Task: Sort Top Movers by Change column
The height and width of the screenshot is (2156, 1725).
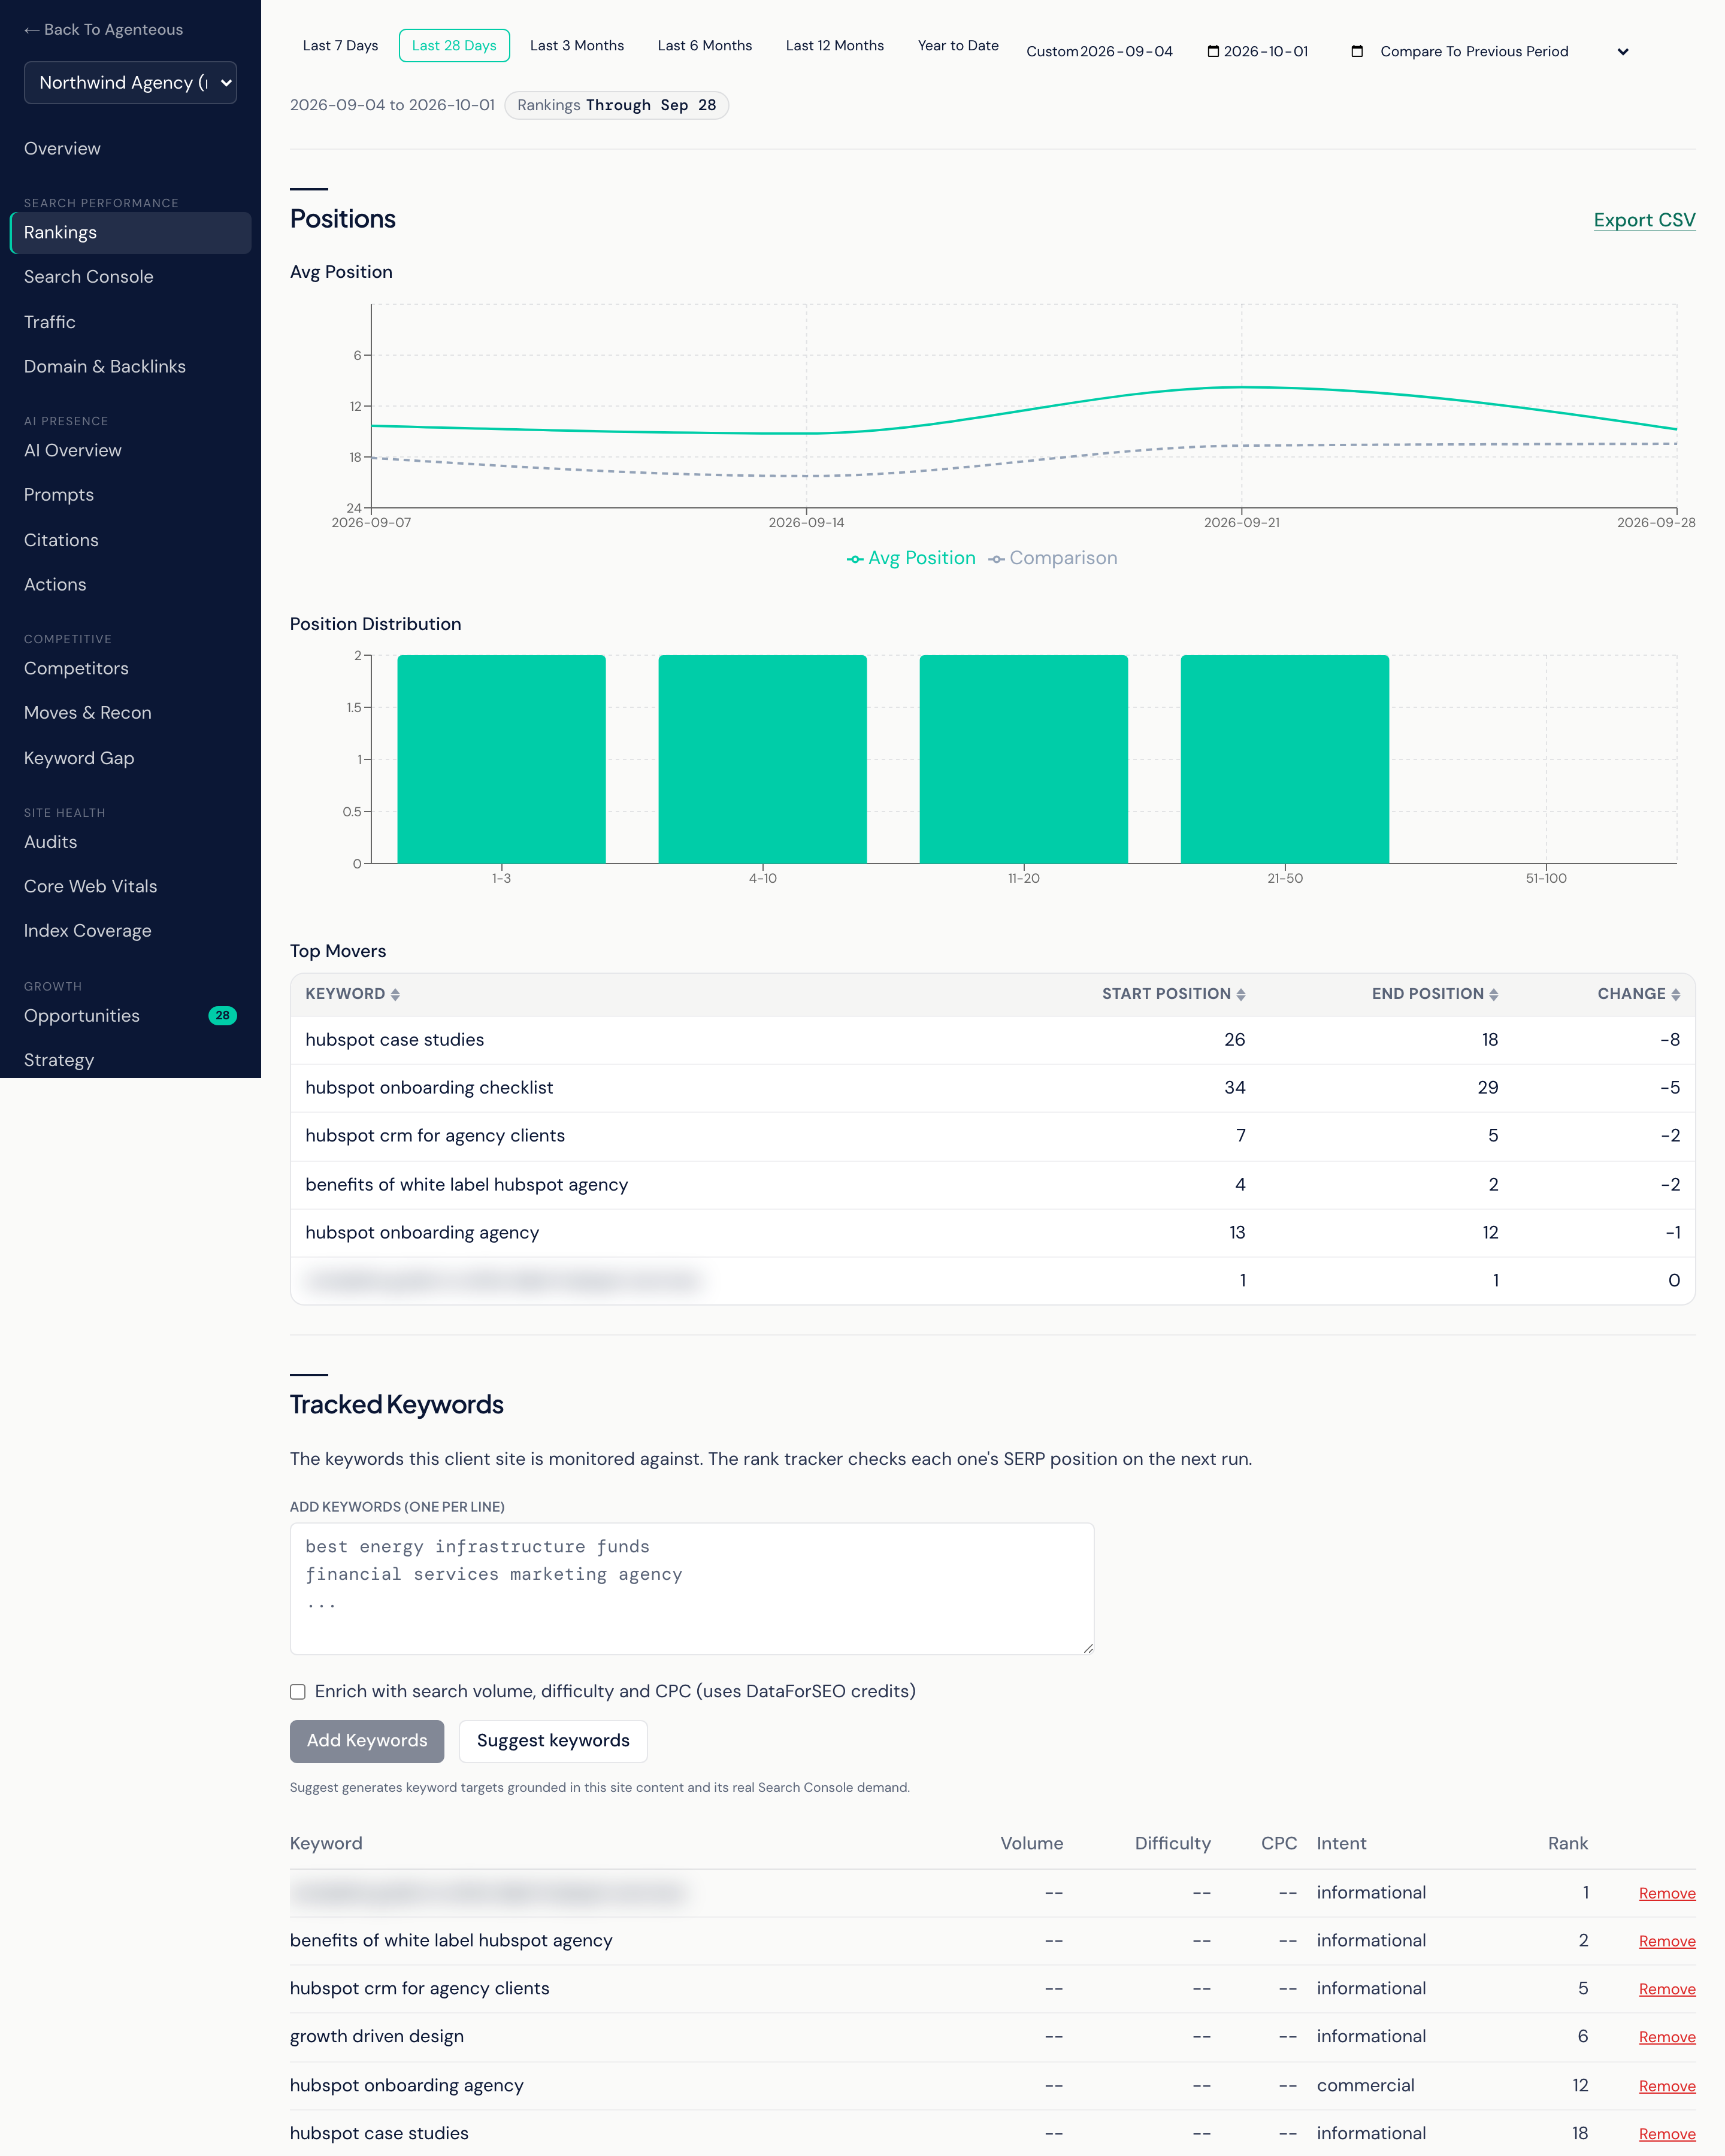Action: click(1638, 994)
